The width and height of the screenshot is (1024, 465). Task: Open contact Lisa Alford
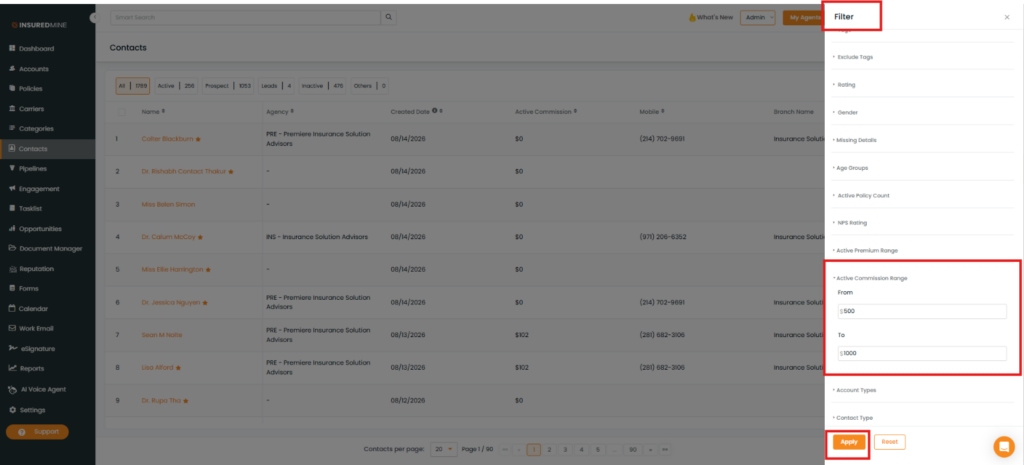click(x=157, y=368)
